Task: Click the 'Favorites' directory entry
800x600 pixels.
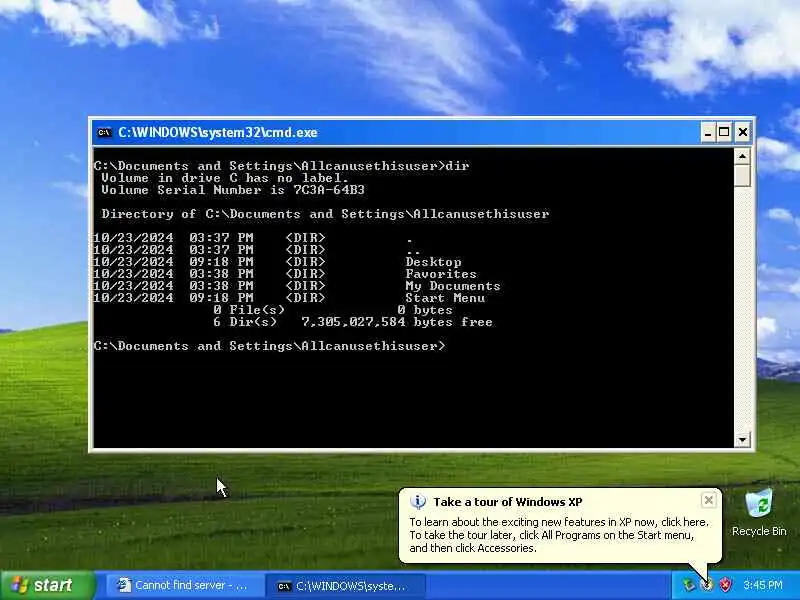Action: (441, 274)
